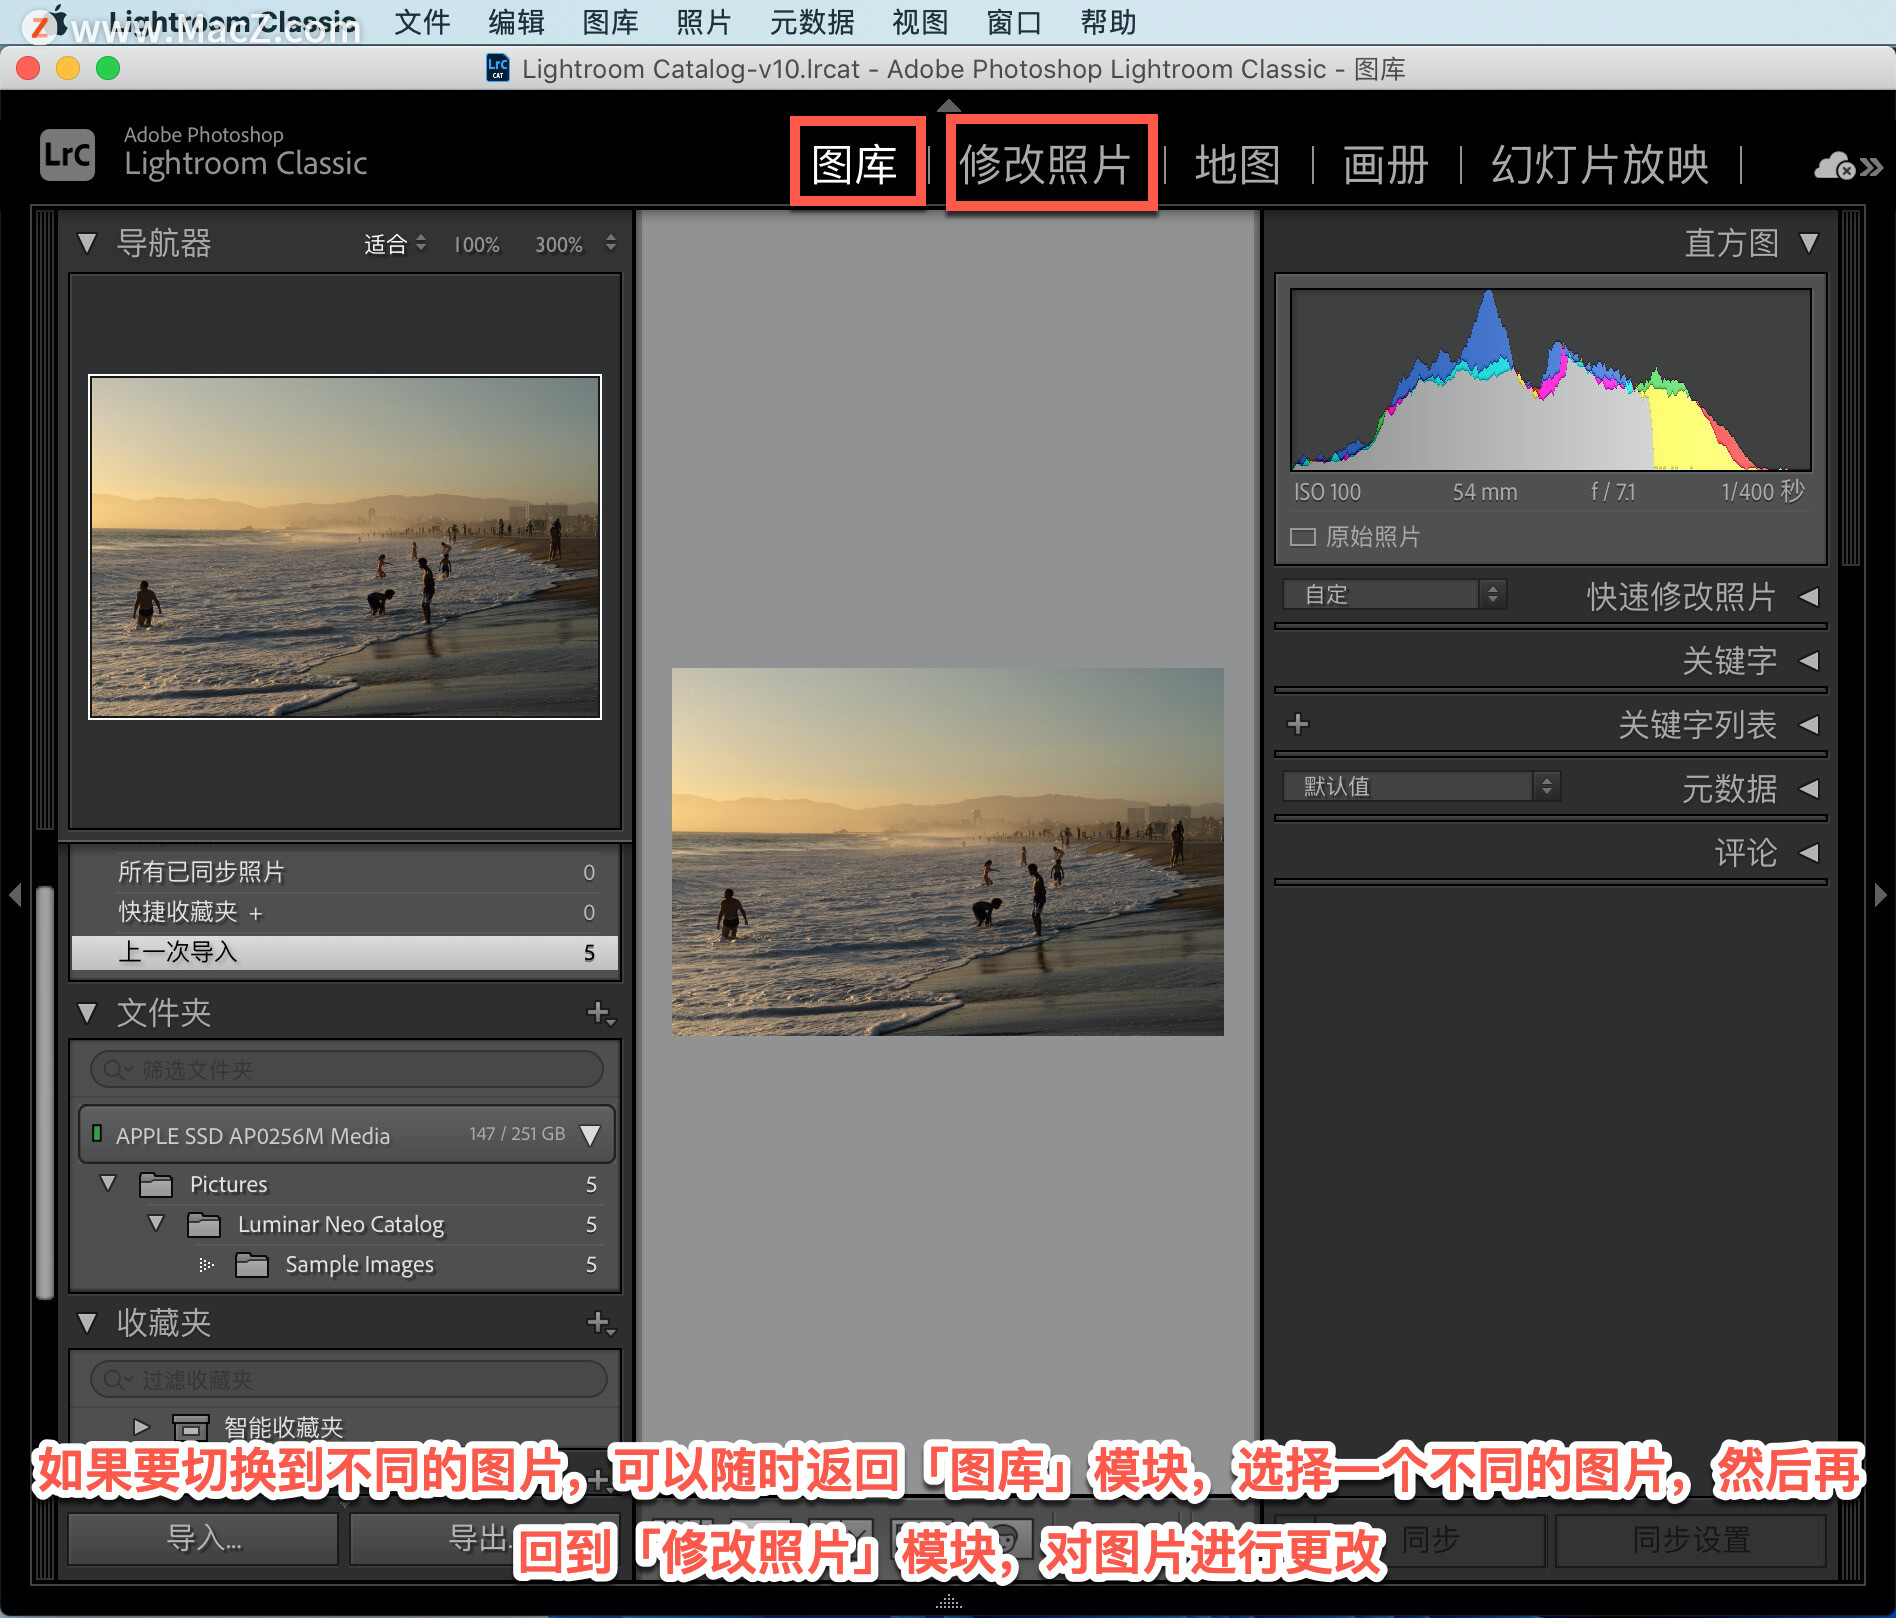Open the navigator fit mode dropdown 适合

click(x=395, y=244)
